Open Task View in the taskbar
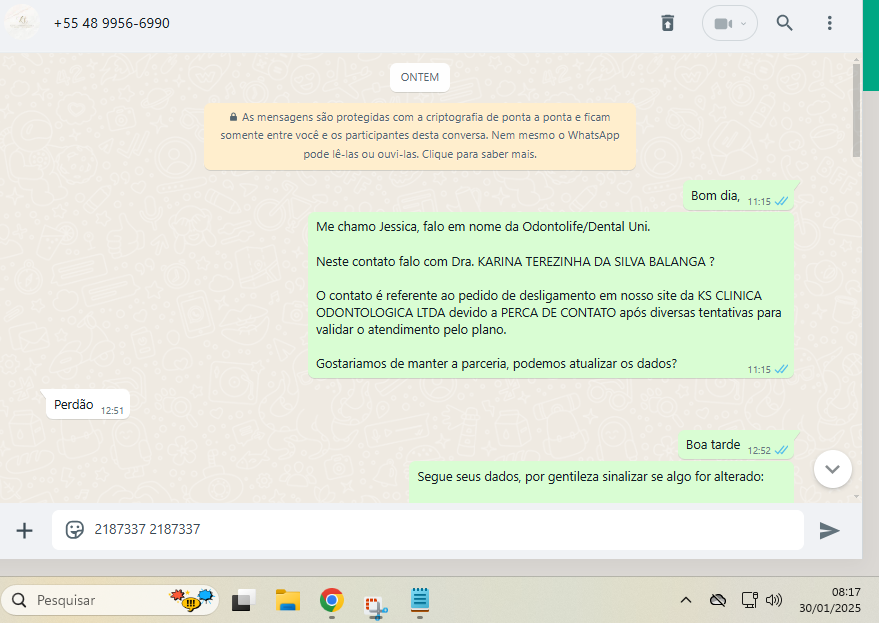879x623 pixels. point(243,601)
